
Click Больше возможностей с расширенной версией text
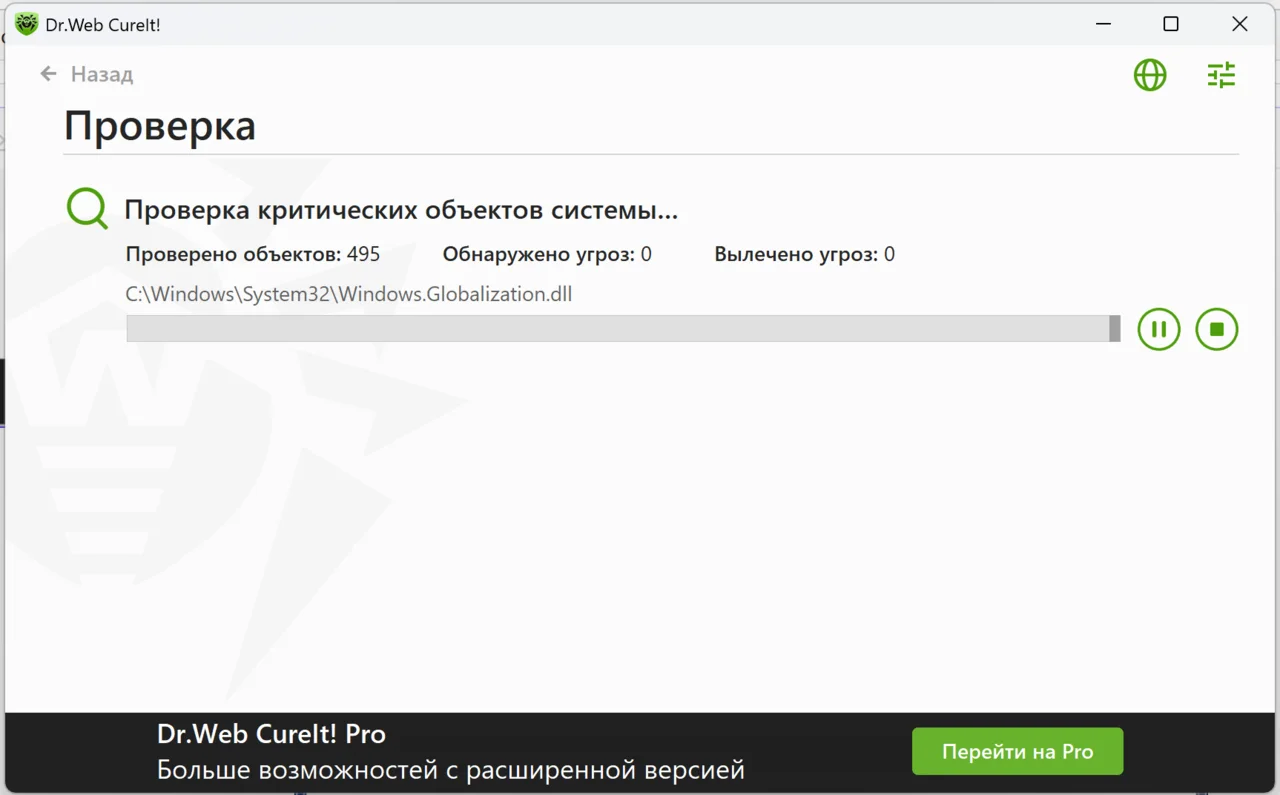[x=451, y=770]
